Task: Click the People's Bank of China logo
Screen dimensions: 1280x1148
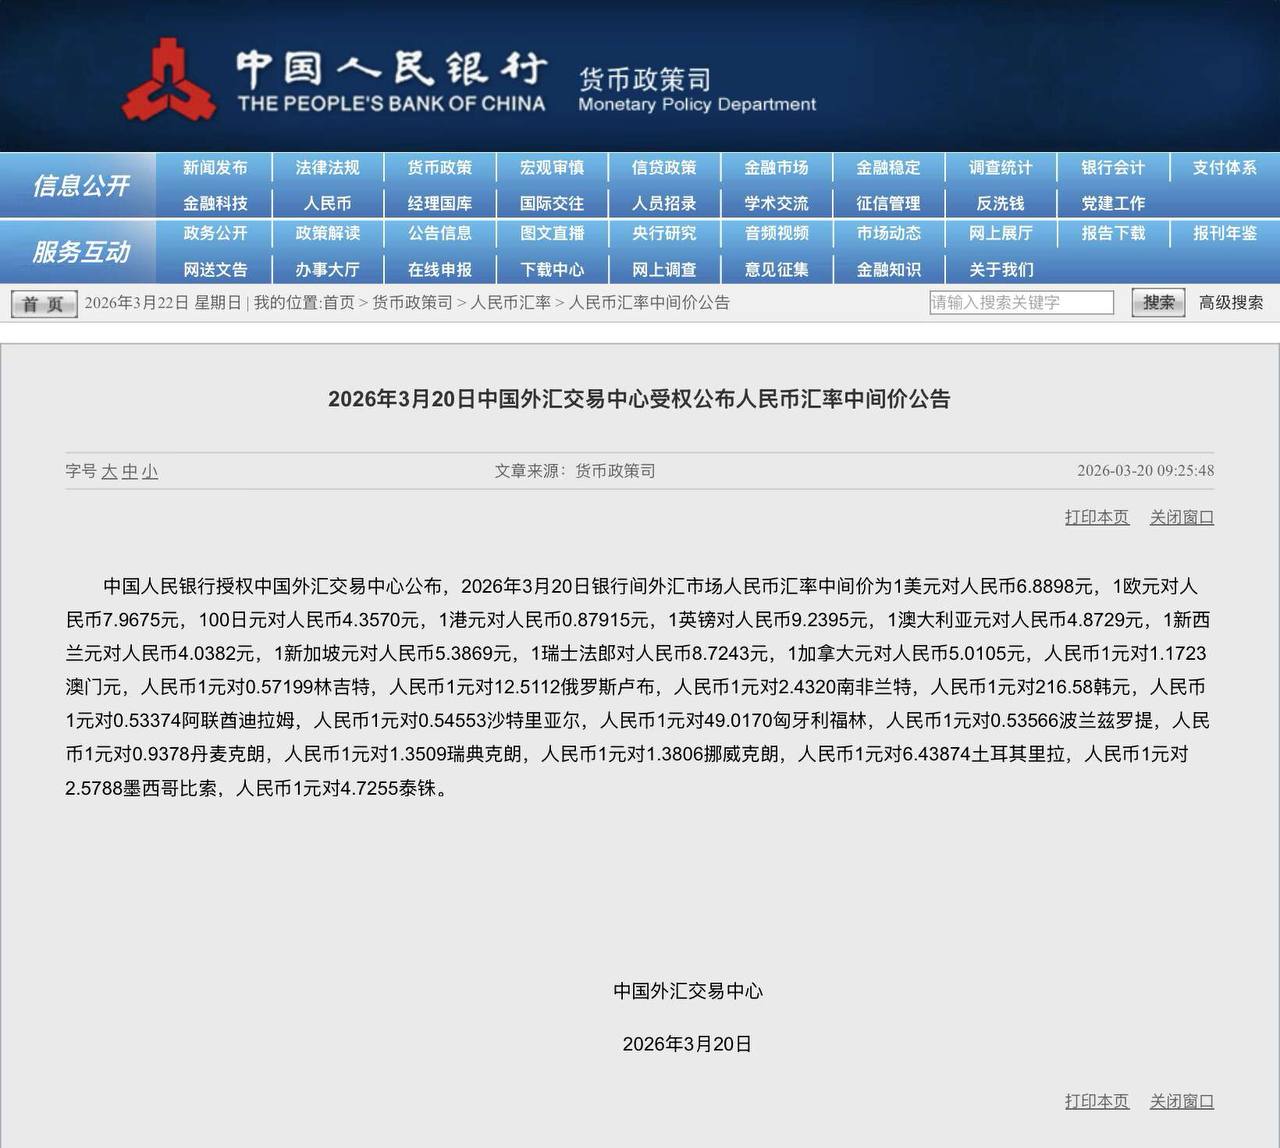Action: tap(169, 80)
